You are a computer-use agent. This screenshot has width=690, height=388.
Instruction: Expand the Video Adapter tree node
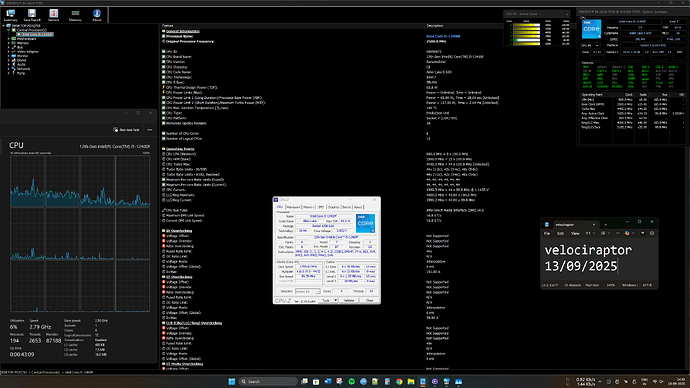tap(8, 51)
